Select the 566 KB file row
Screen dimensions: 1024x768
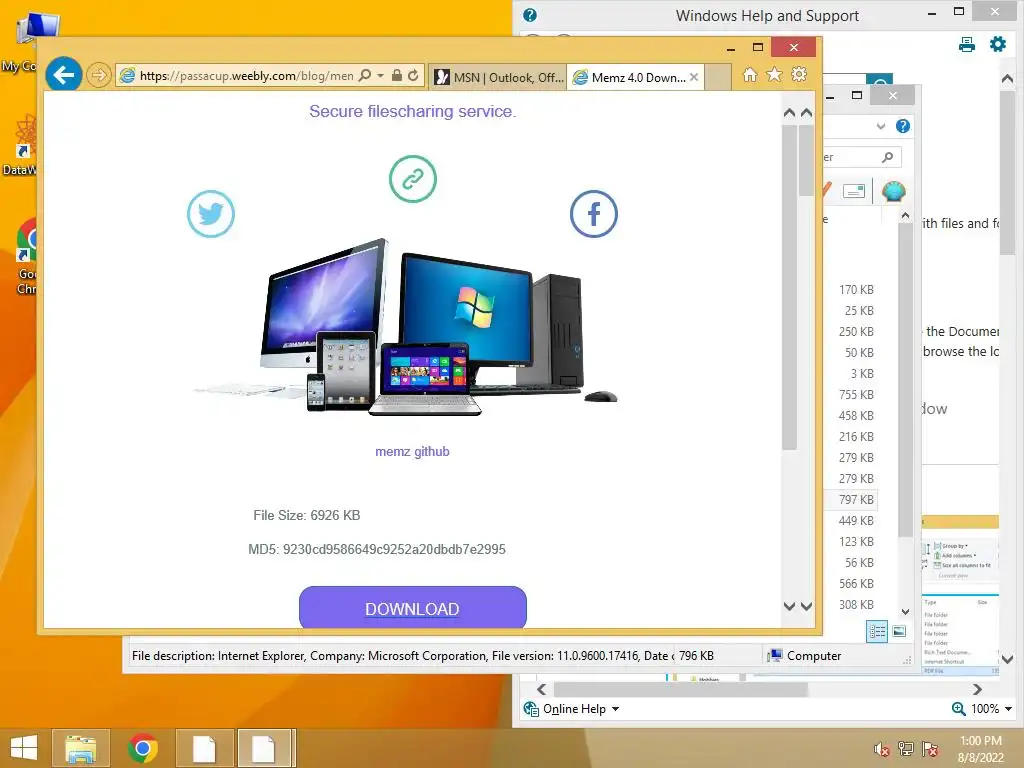[x=856, y=583]
